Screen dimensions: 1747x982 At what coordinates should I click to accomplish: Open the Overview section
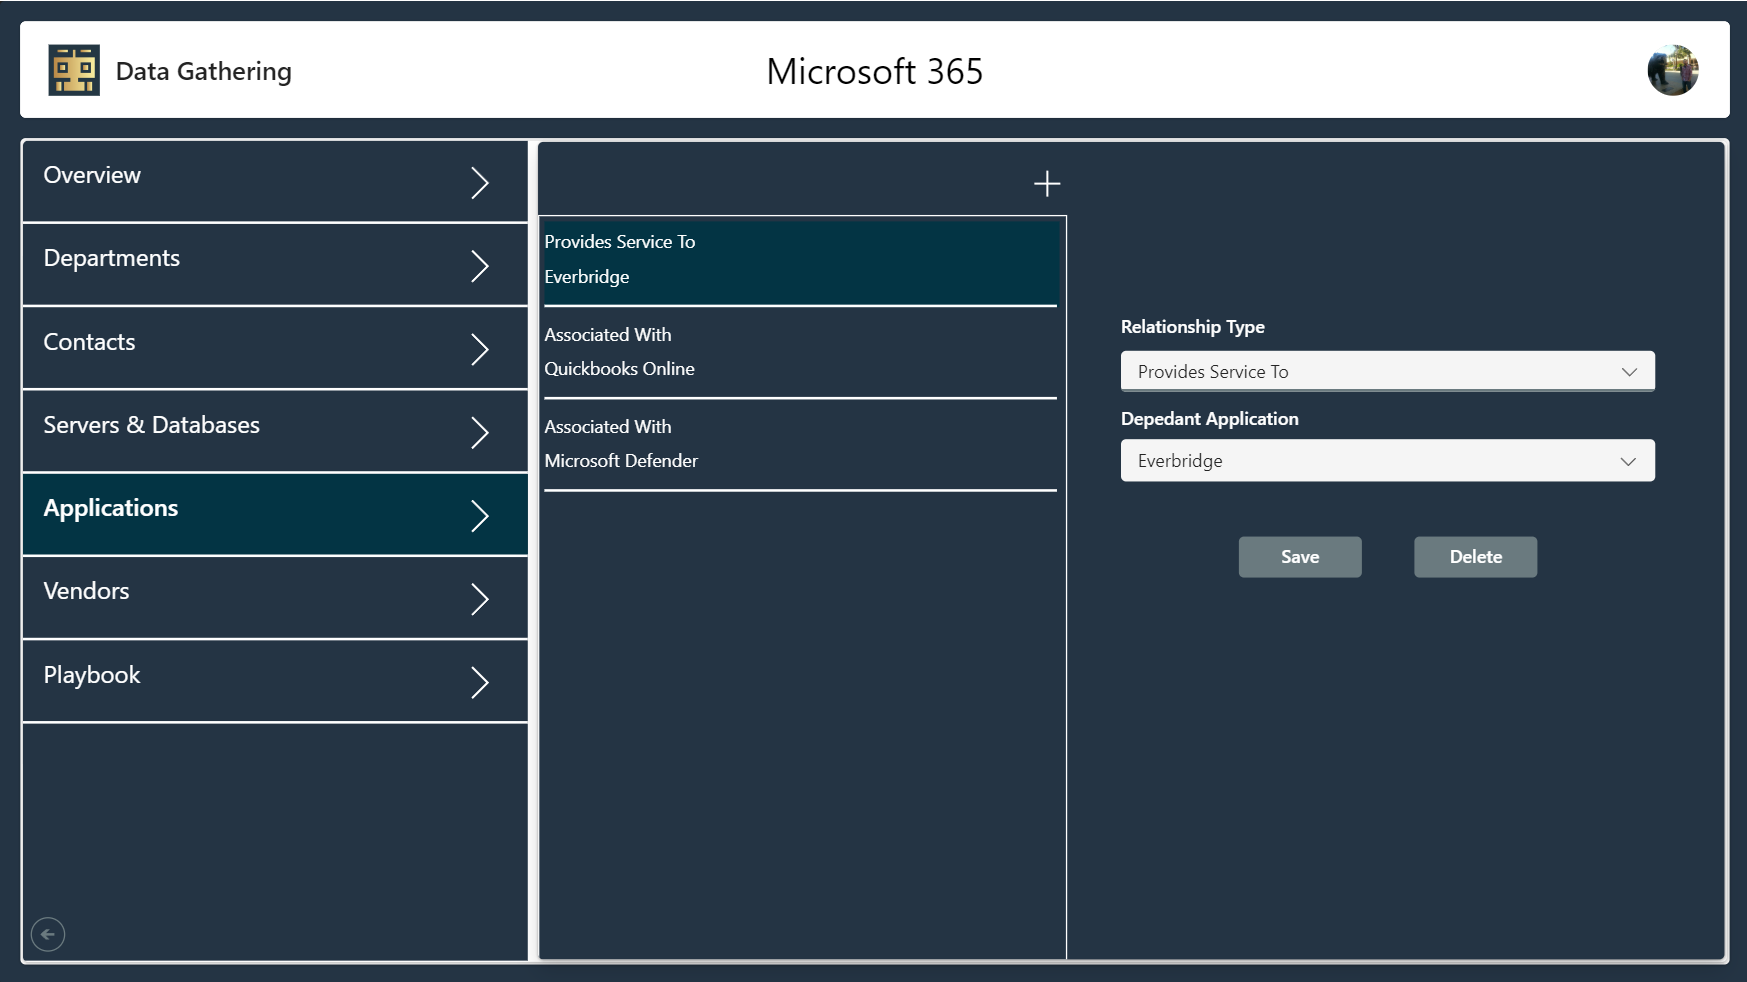pyautogui.click(x=275, y=181)
